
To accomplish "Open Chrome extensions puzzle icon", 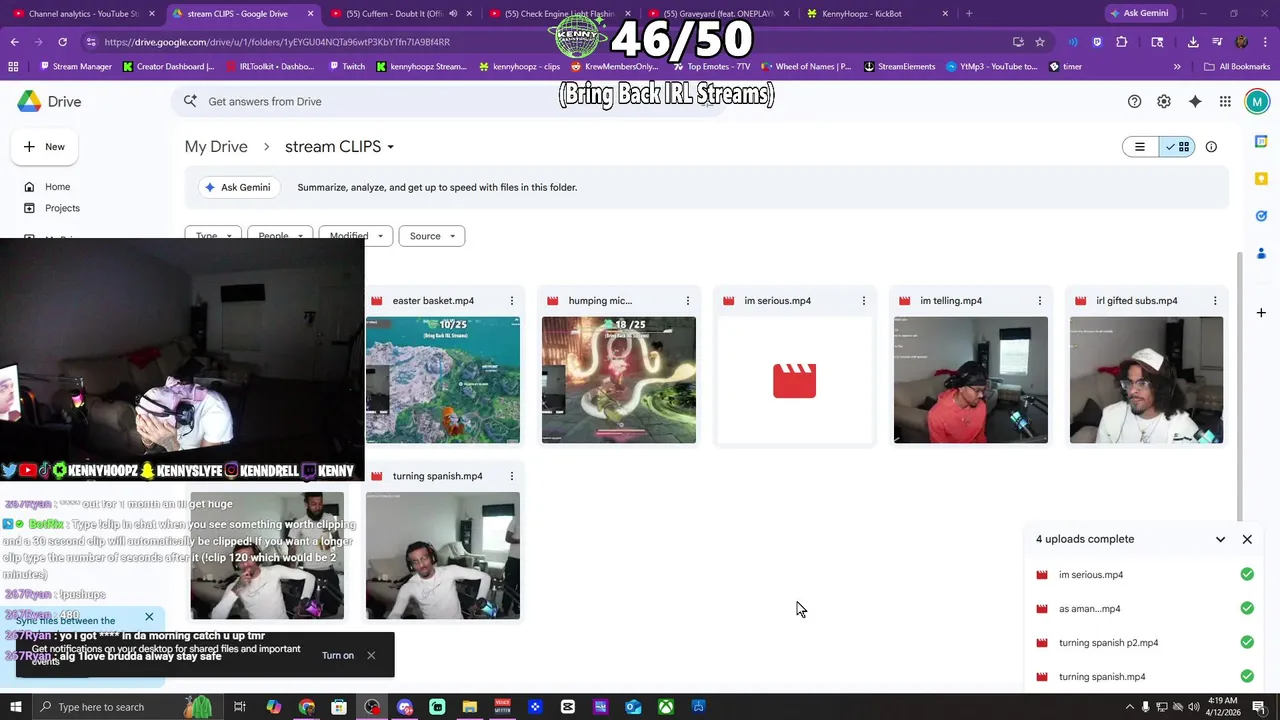I will (x=1121, y=42).
